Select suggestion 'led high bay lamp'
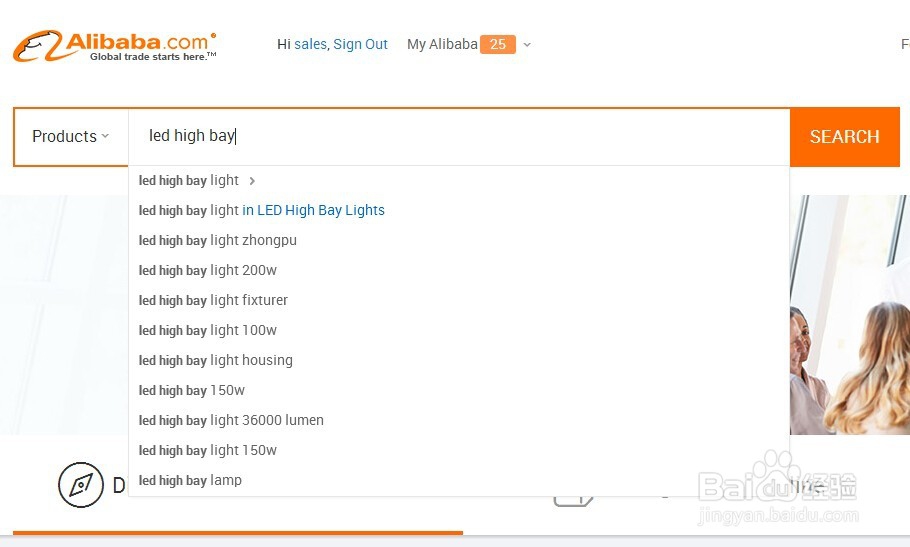Screen dimensions: 910x547 click(190, 480)
